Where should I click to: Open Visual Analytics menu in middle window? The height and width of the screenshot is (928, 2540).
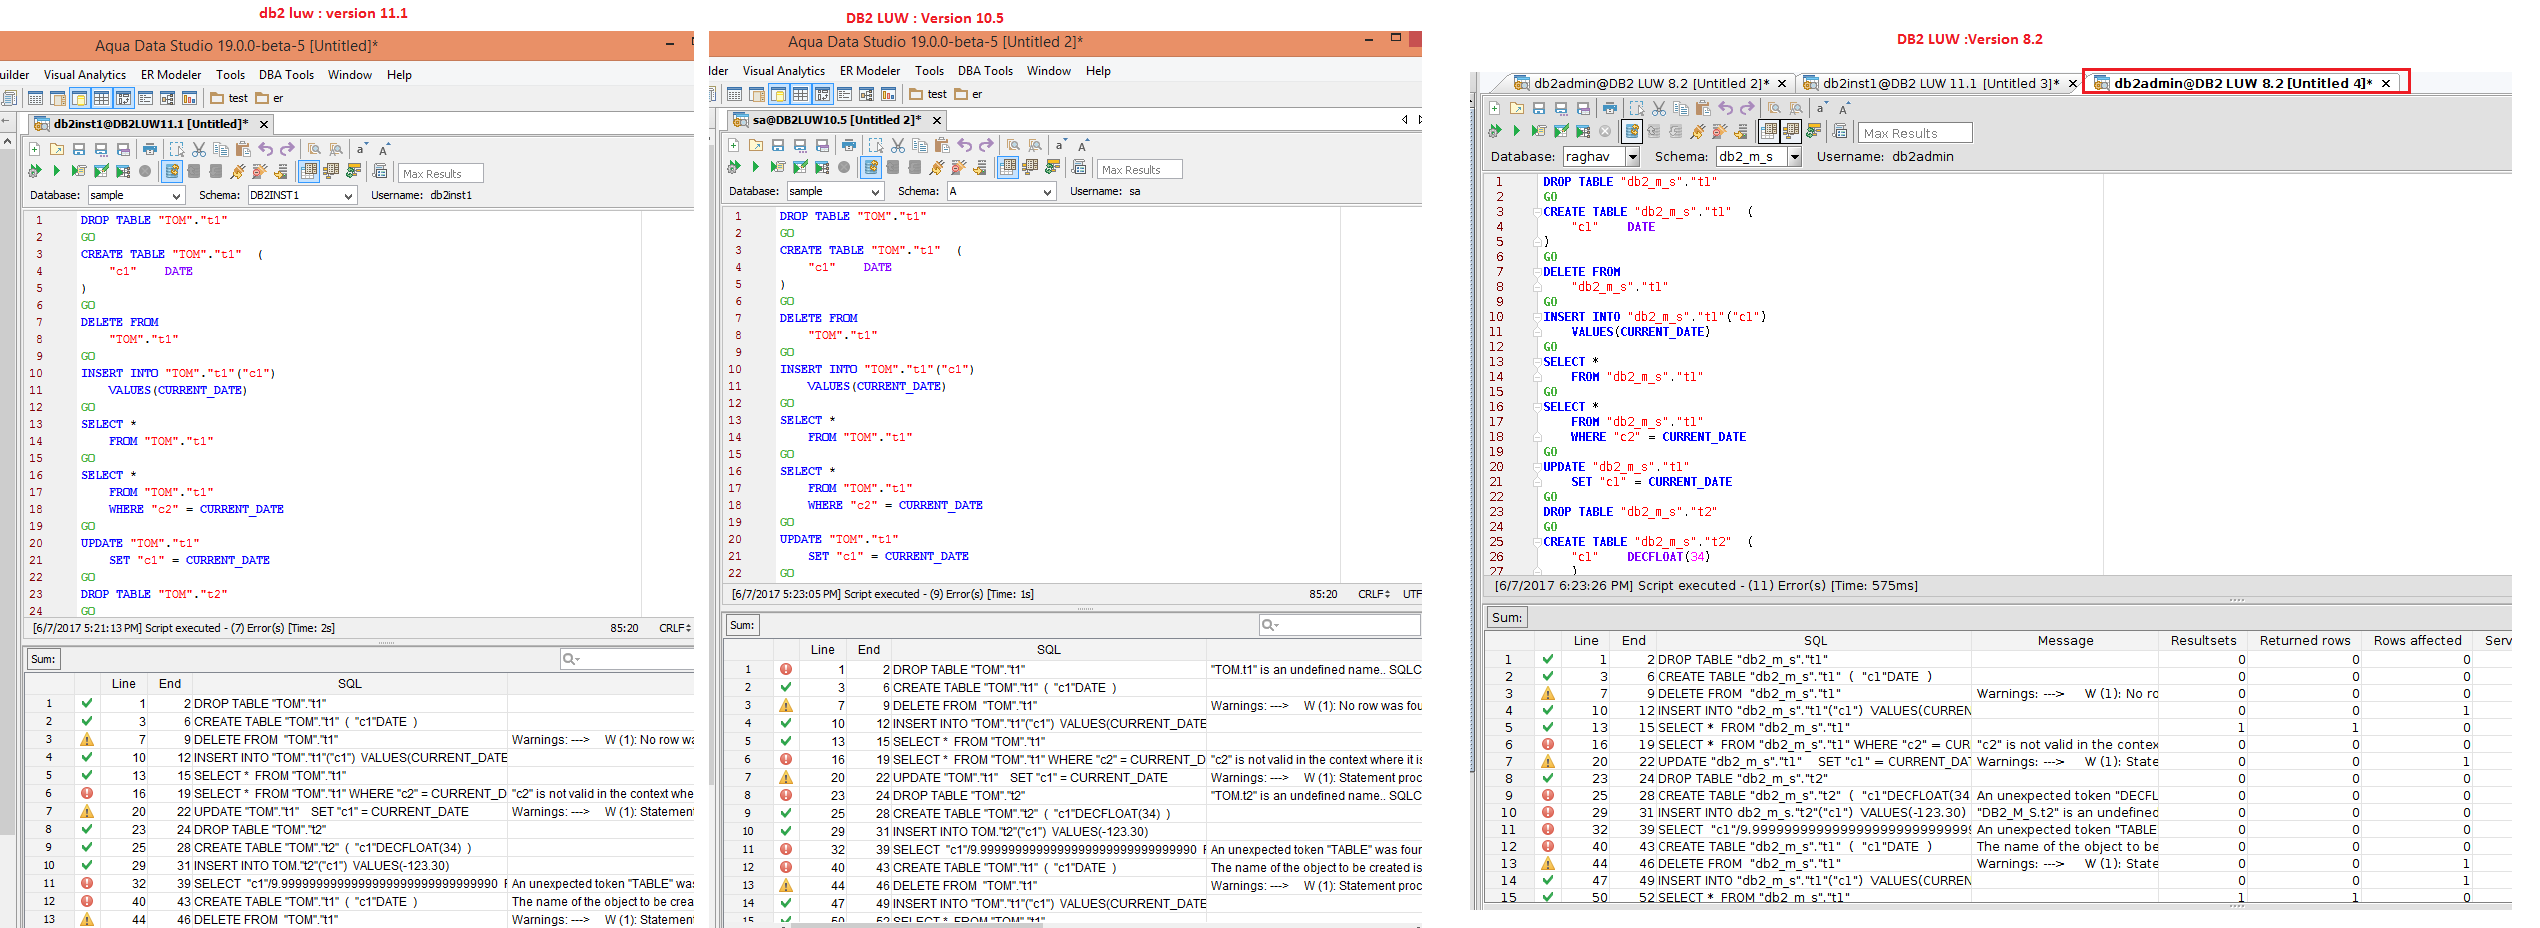(x=784, y=71)
